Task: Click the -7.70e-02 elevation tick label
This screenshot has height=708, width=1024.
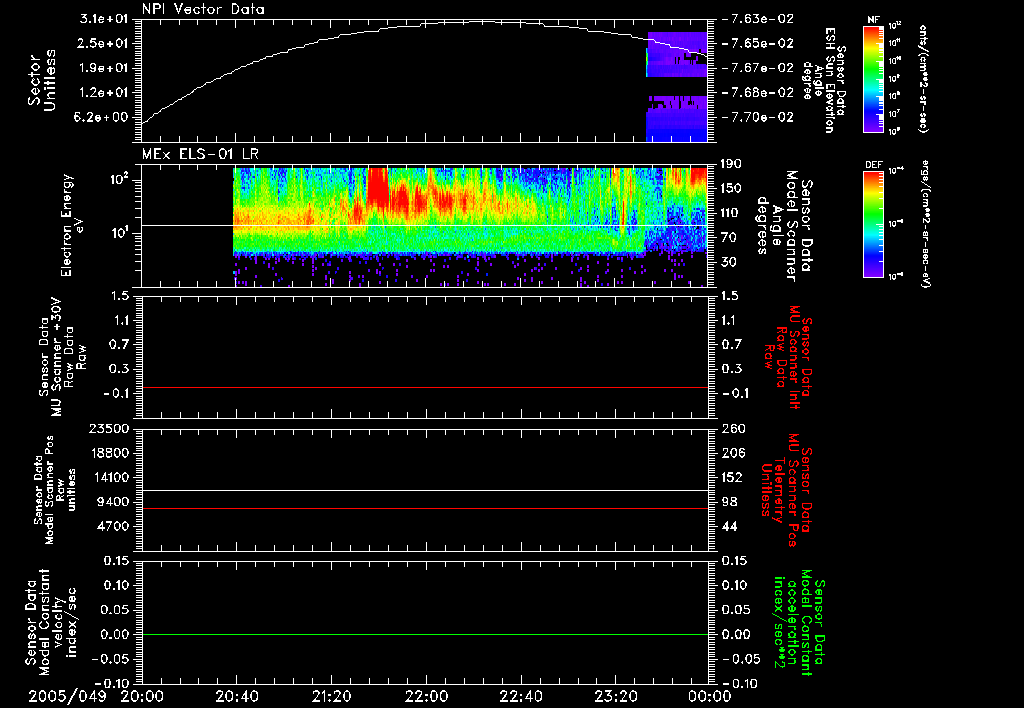Action: coord(758,118)
